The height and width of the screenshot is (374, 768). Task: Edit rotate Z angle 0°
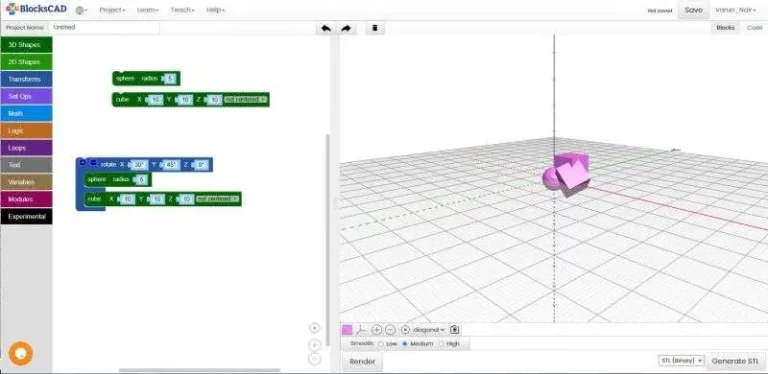(x=200, y=165)
